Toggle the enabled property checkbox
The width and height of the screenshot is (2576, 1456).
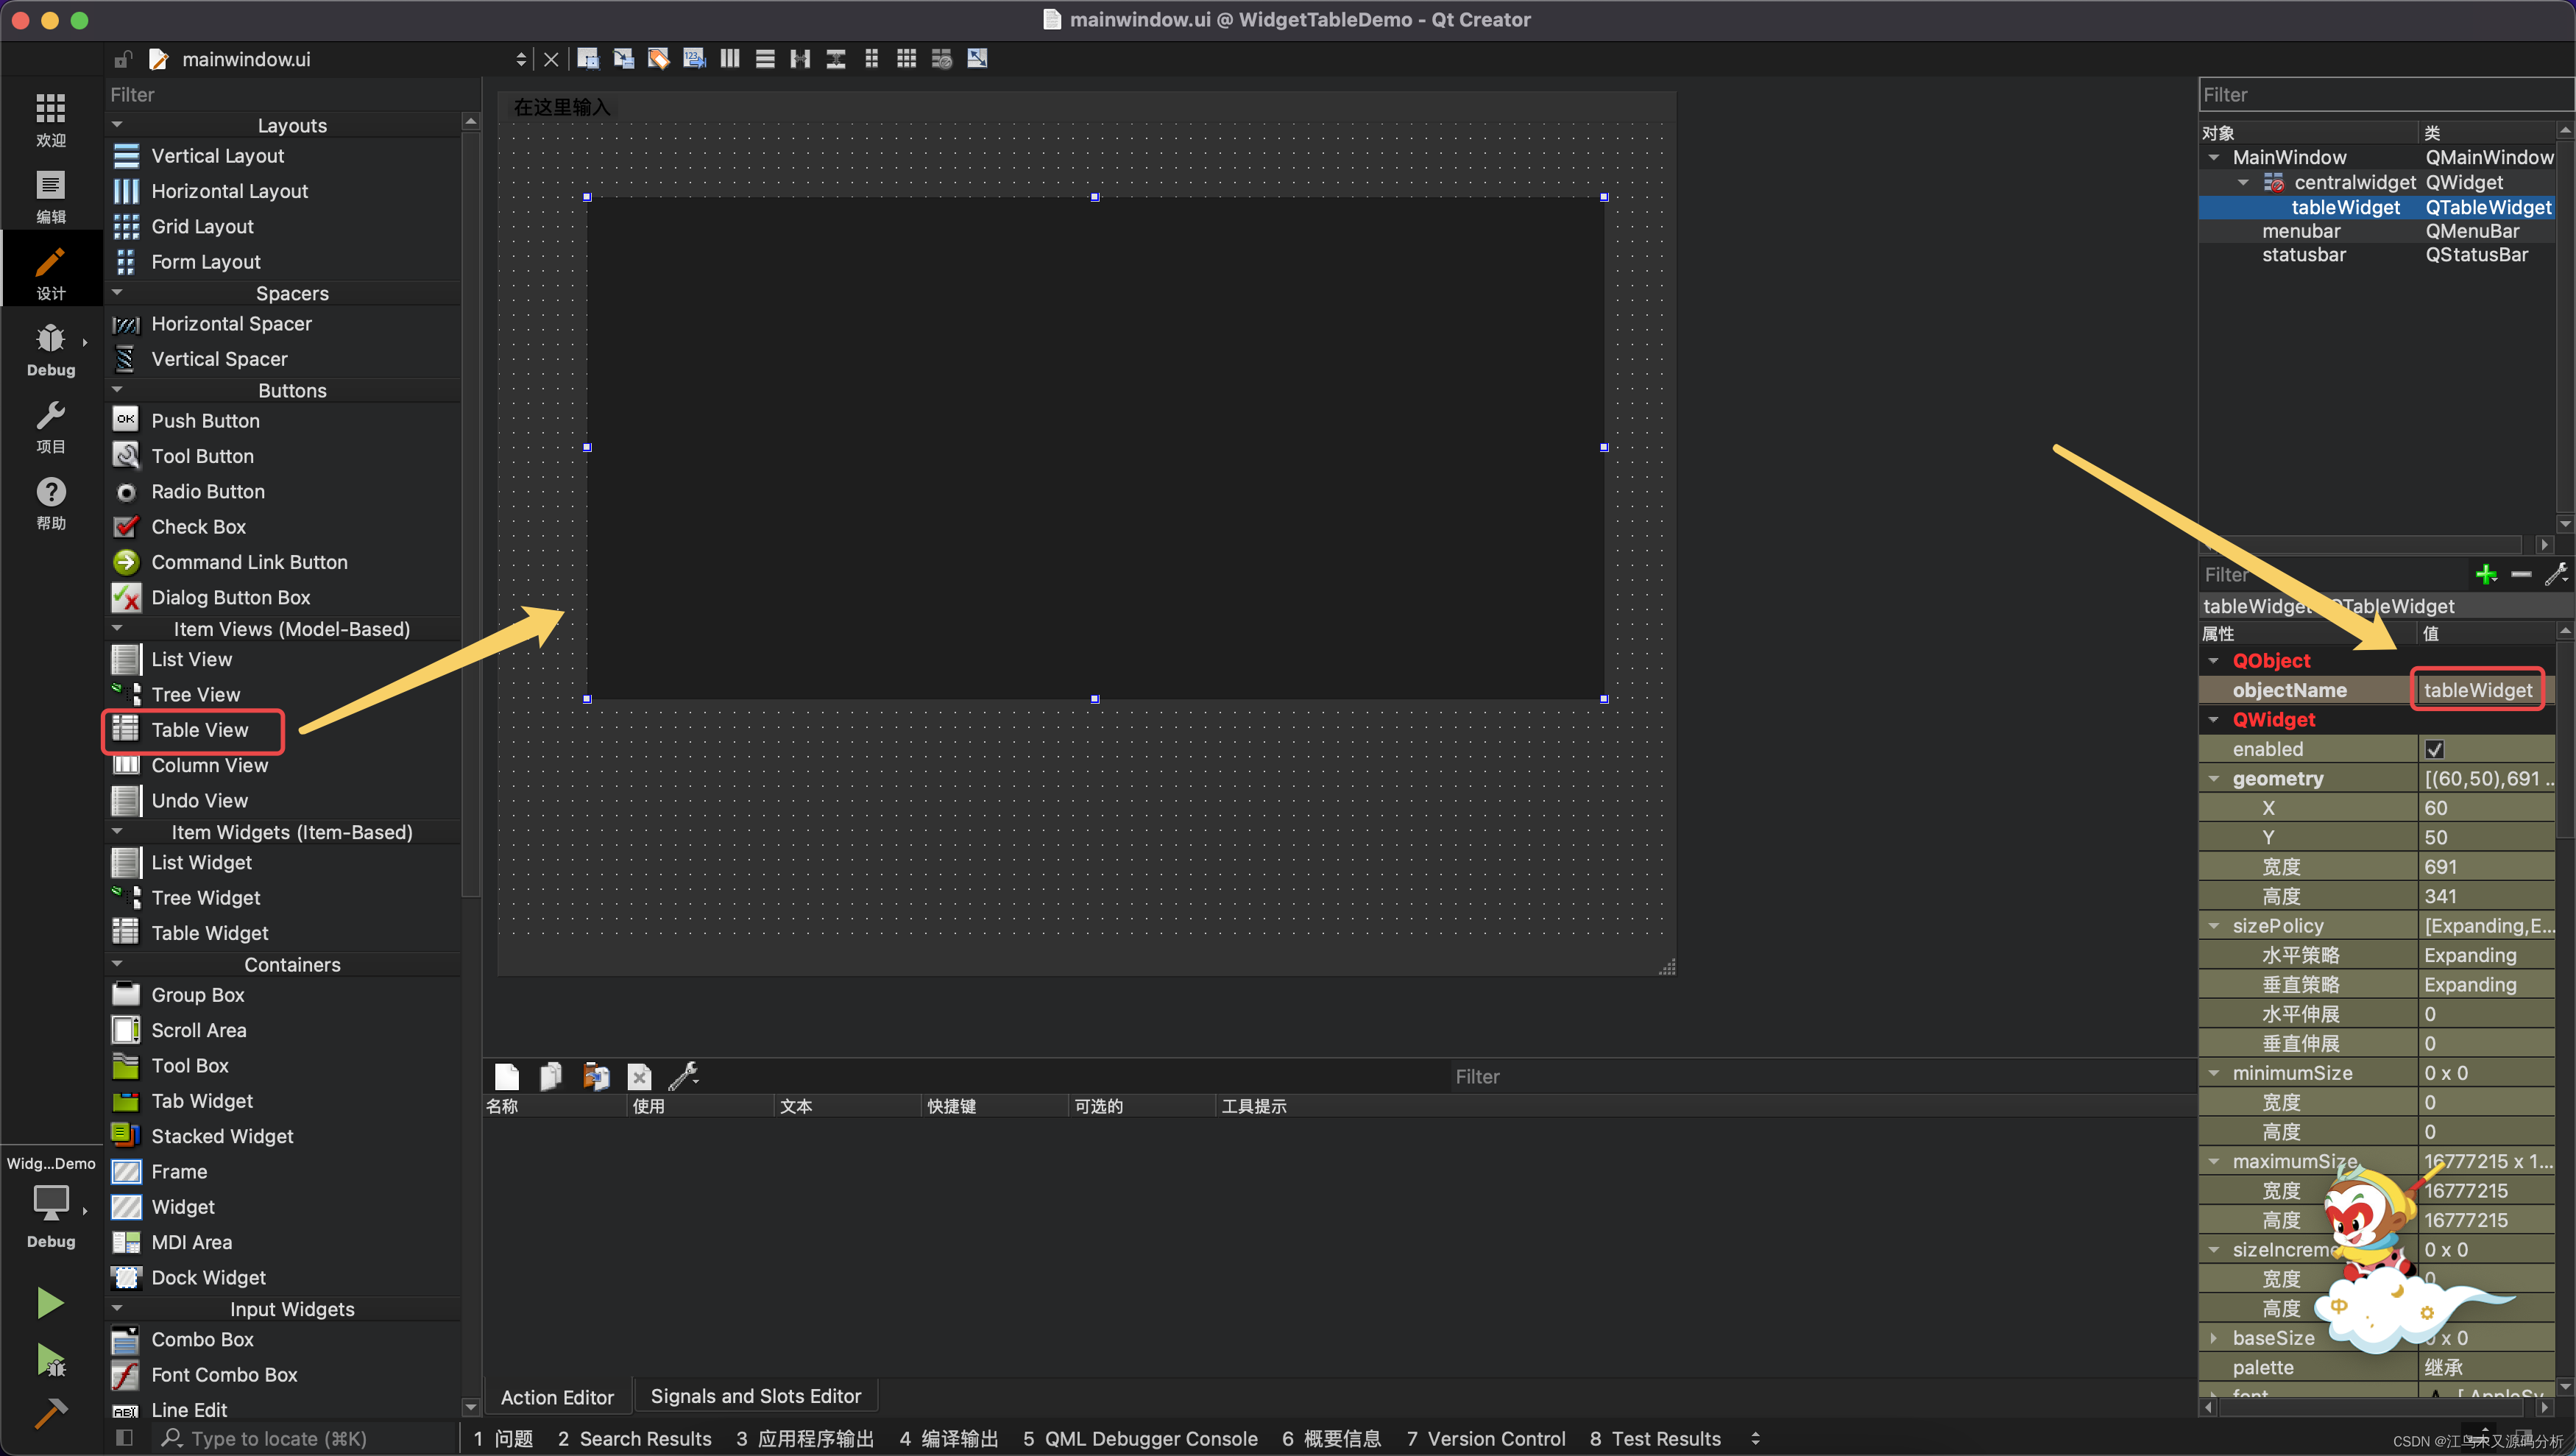(2434, 749)
